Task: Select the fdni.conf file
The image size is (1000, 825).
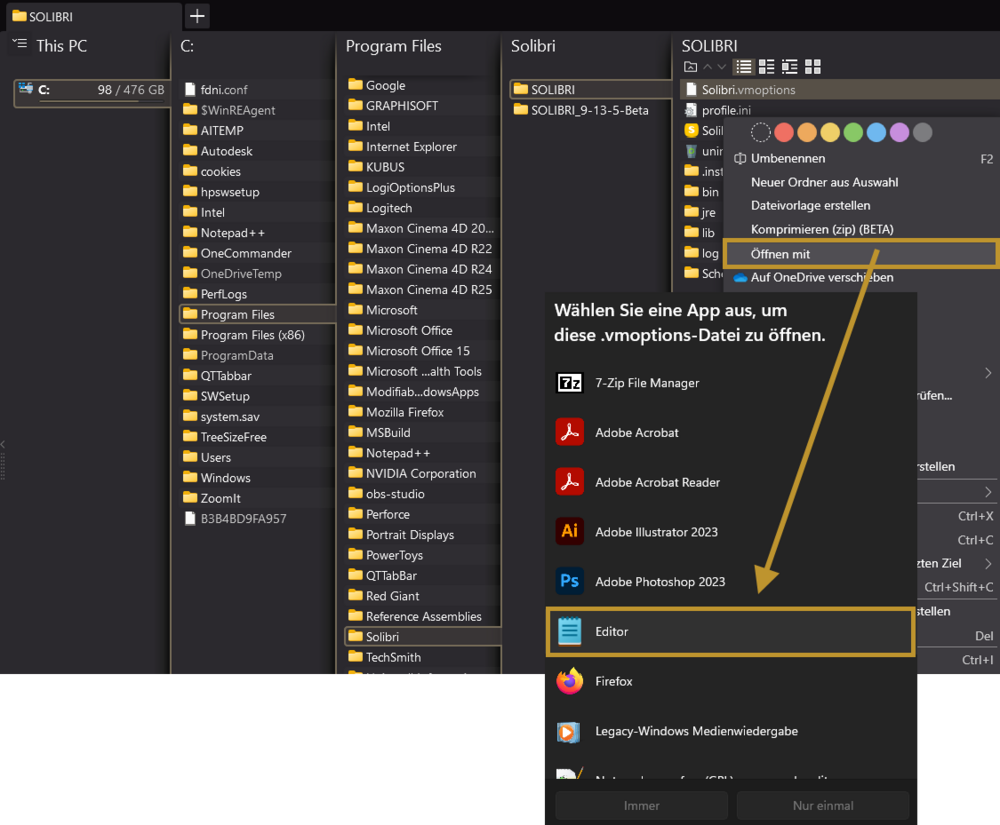Action: click(258, 89)
